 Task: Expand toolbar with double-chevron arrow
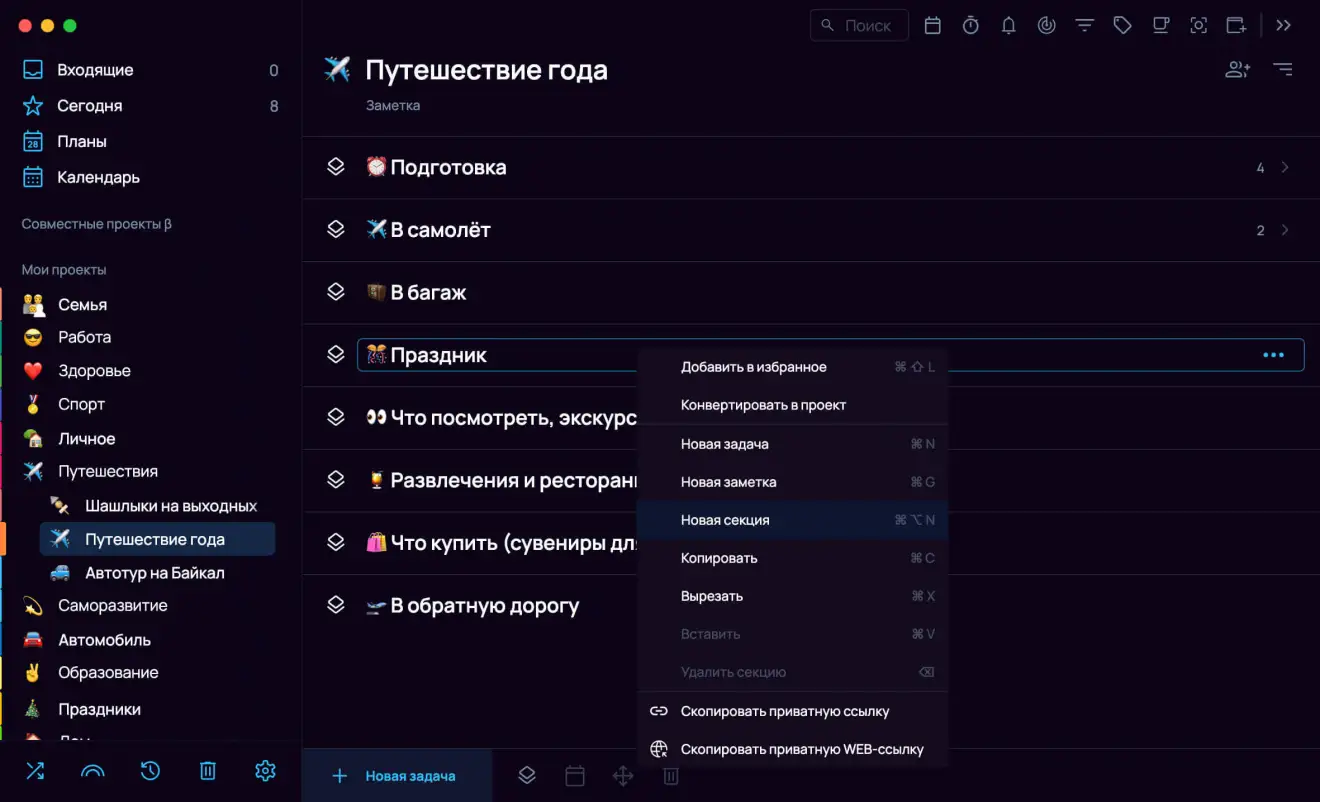click(x=1284, y=26)
